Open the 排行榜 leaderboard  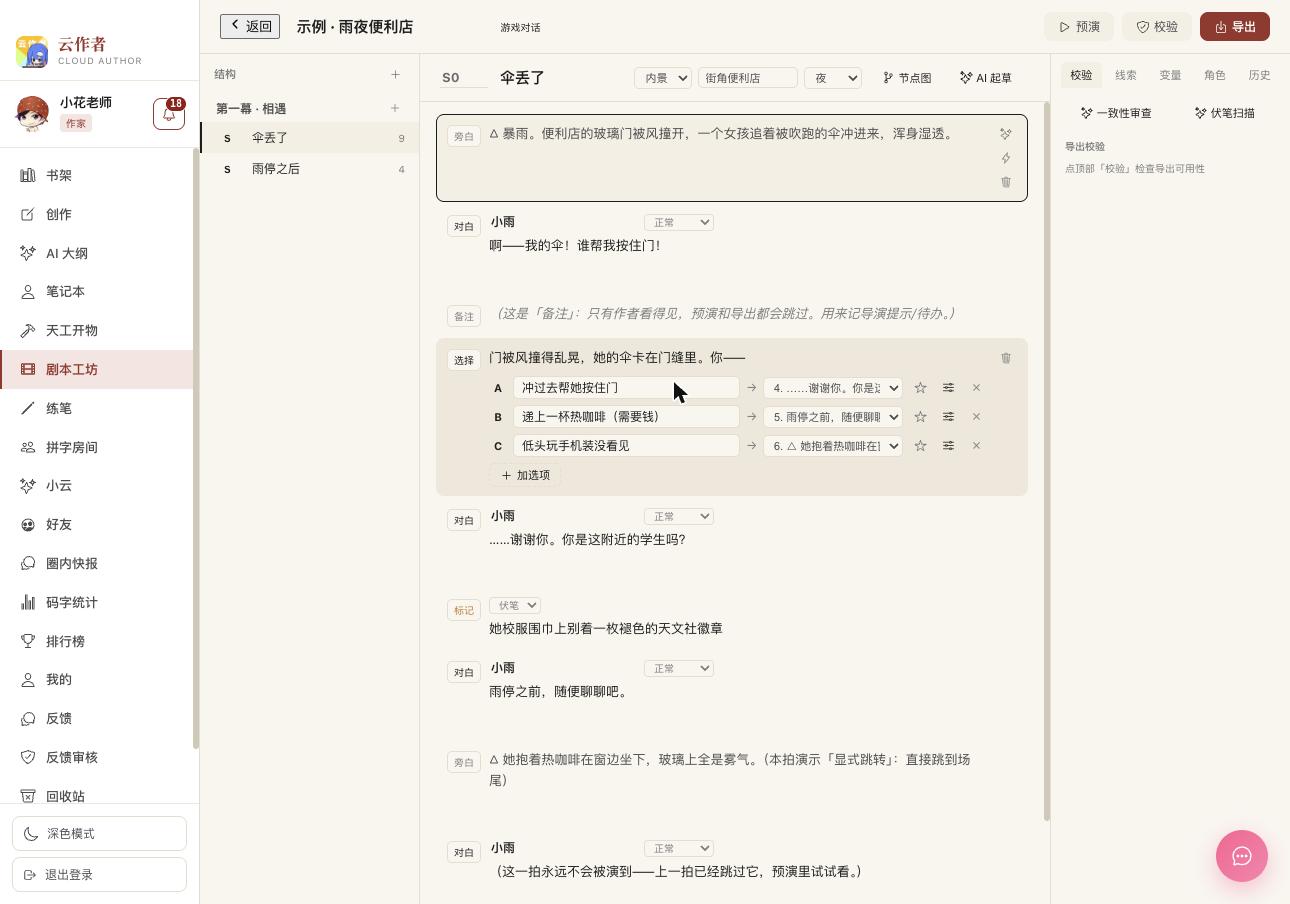point(97,642)
